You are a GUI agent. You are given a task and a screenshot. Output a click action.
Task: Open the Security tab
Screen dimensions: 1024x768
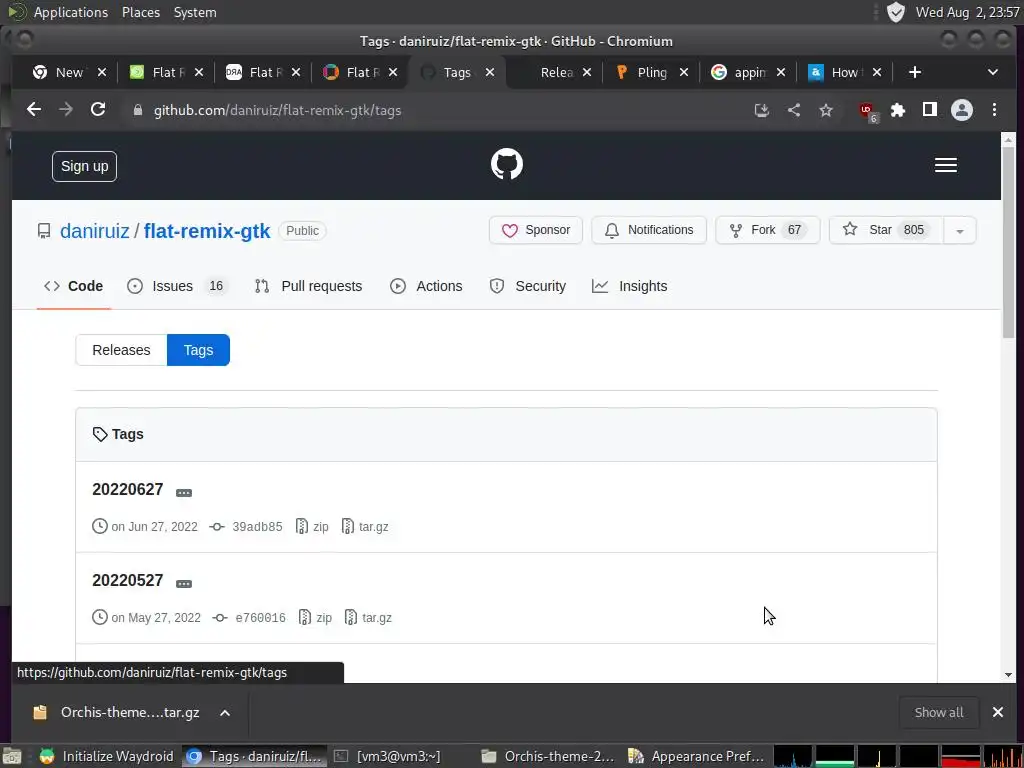click(528, 286)
